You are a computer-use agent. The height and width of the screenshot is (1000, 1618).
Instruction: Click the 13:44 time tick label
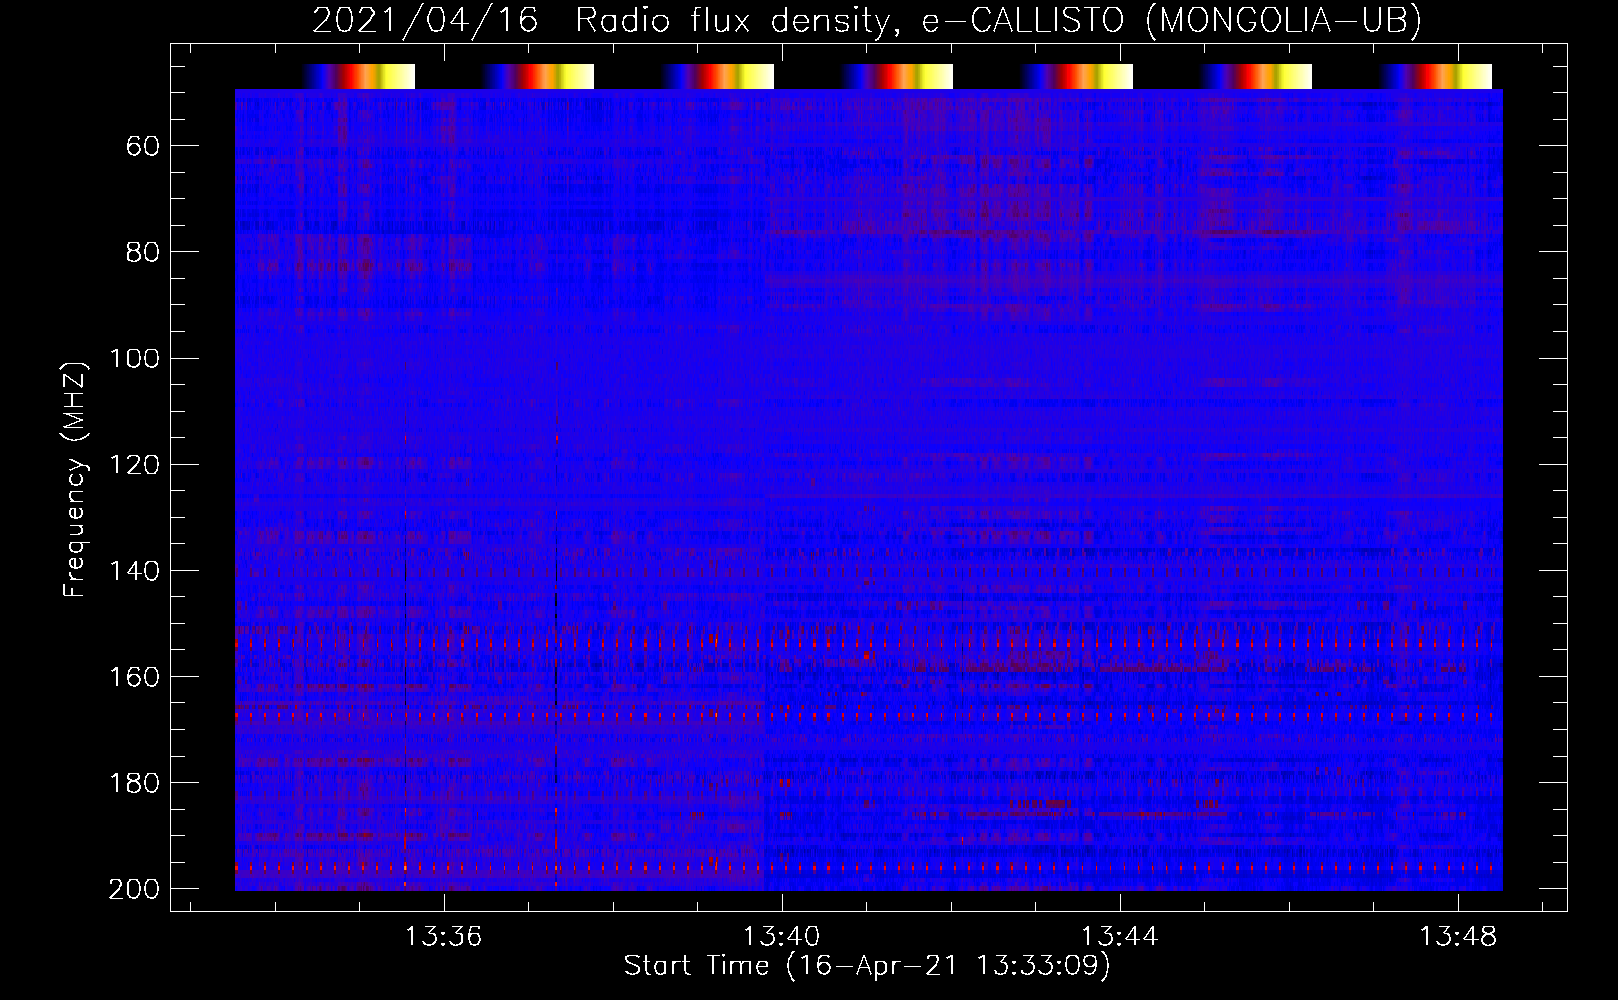point(1120,937)
